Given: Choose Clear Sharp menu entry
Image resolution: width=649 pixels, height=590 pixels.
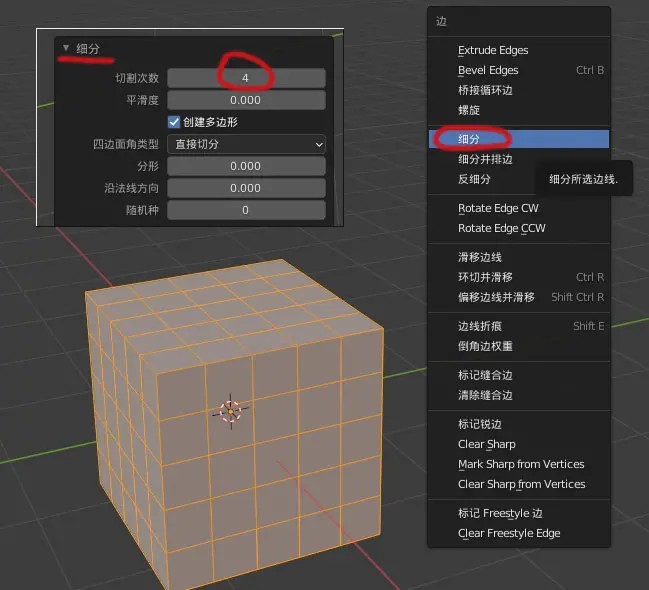Looking at the screenshot, I should click(519, 444).
